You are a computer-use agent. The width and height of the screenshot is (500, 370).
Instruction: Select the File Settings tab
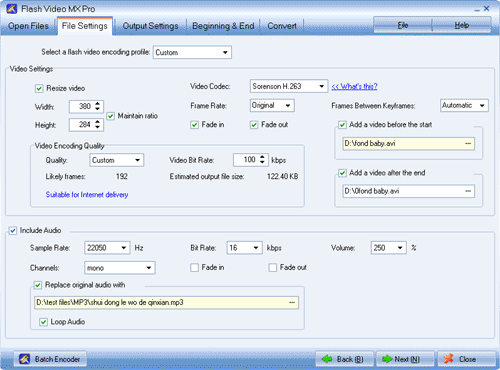[85, 26]
